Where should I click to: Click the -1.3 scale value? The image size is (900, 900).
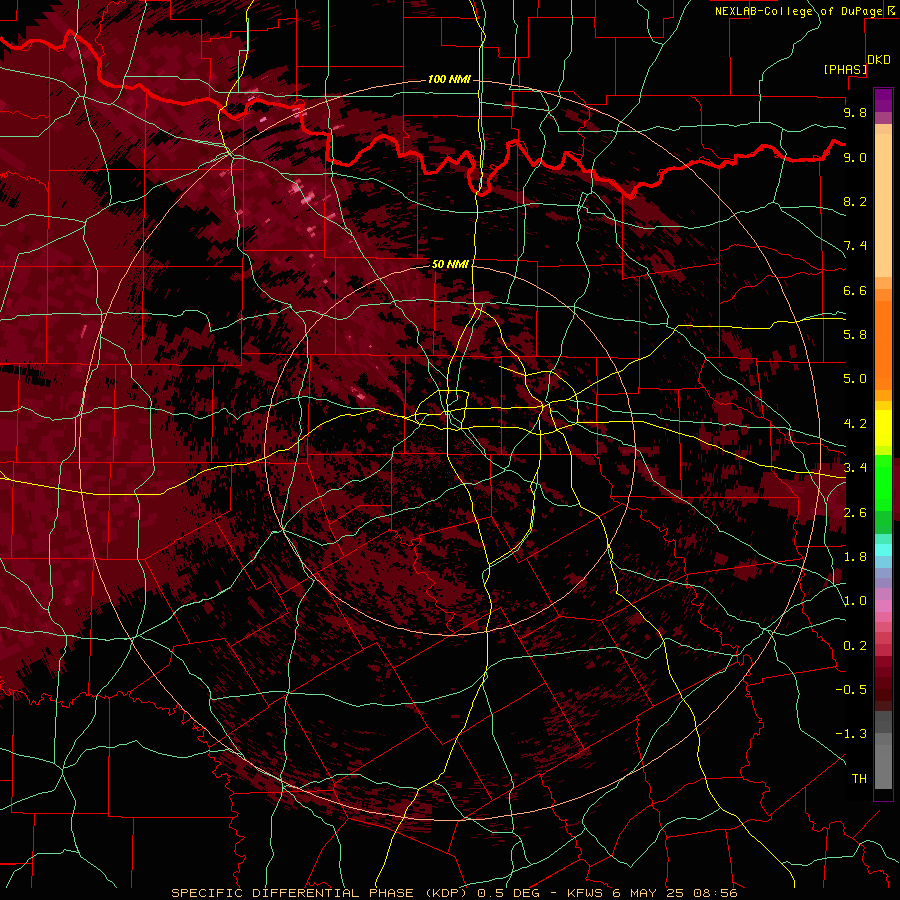(x=851, y=734)
